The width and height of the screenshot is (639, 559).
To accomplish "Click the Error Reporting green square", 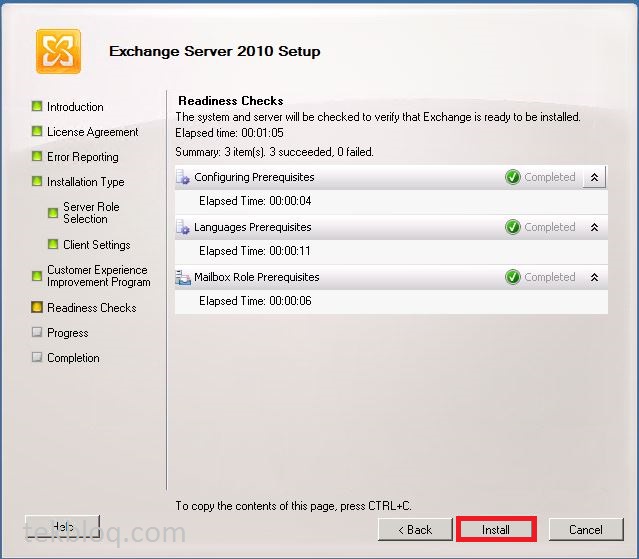I will (37, 156).
